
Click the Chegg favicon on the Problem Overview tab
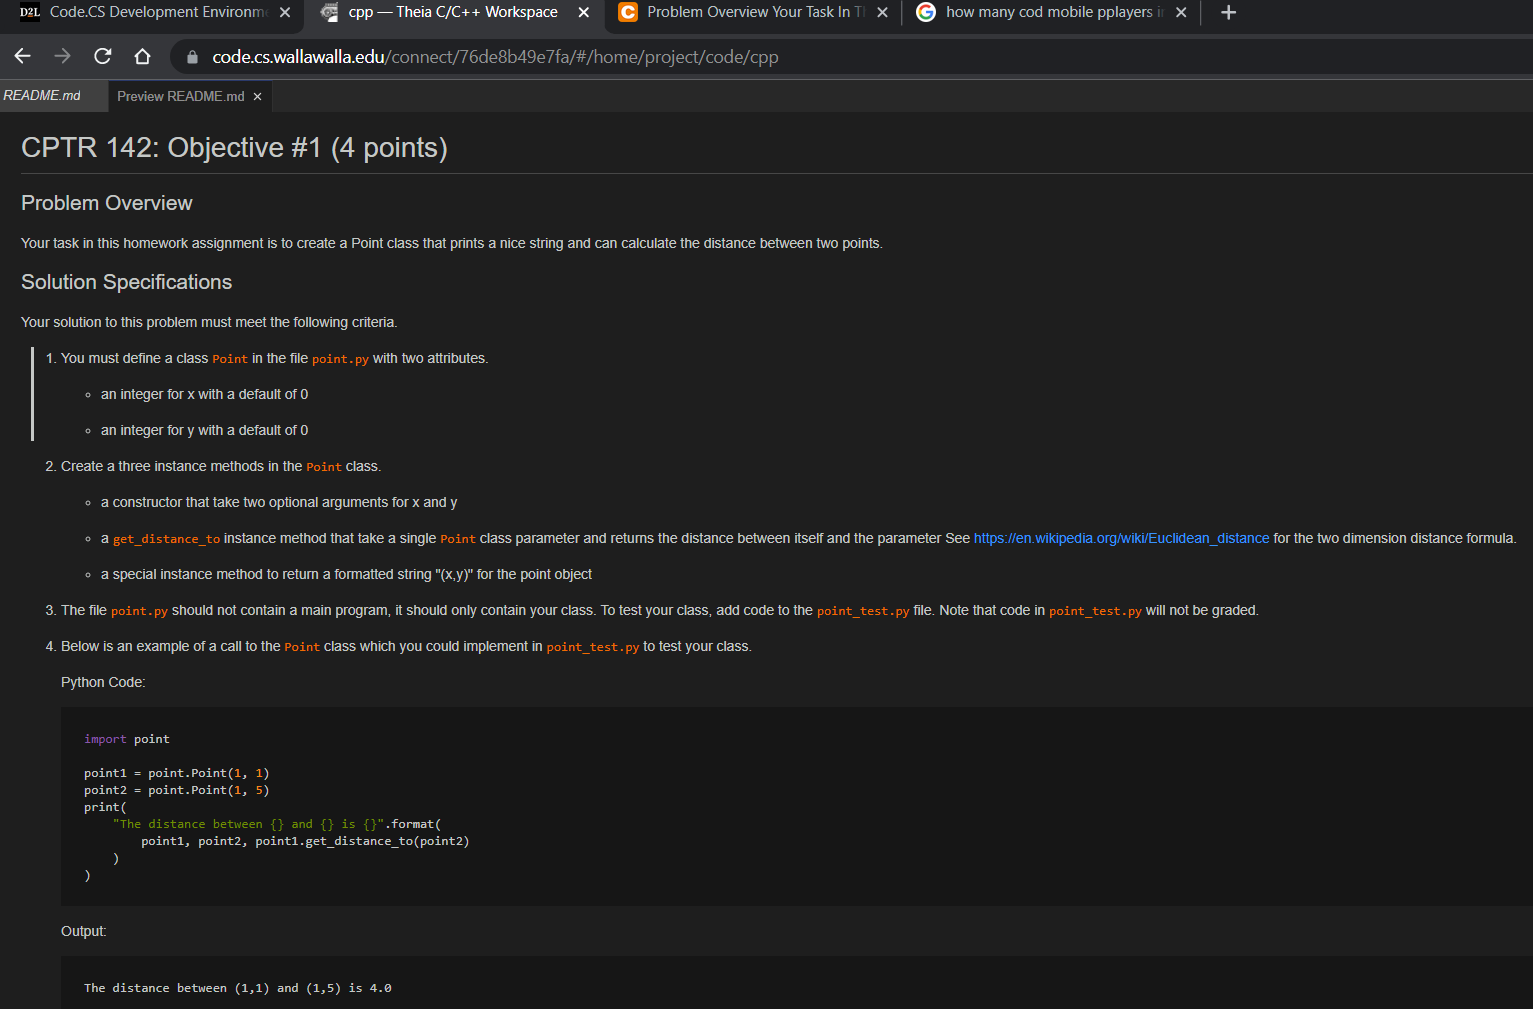[x=628, y=12]
